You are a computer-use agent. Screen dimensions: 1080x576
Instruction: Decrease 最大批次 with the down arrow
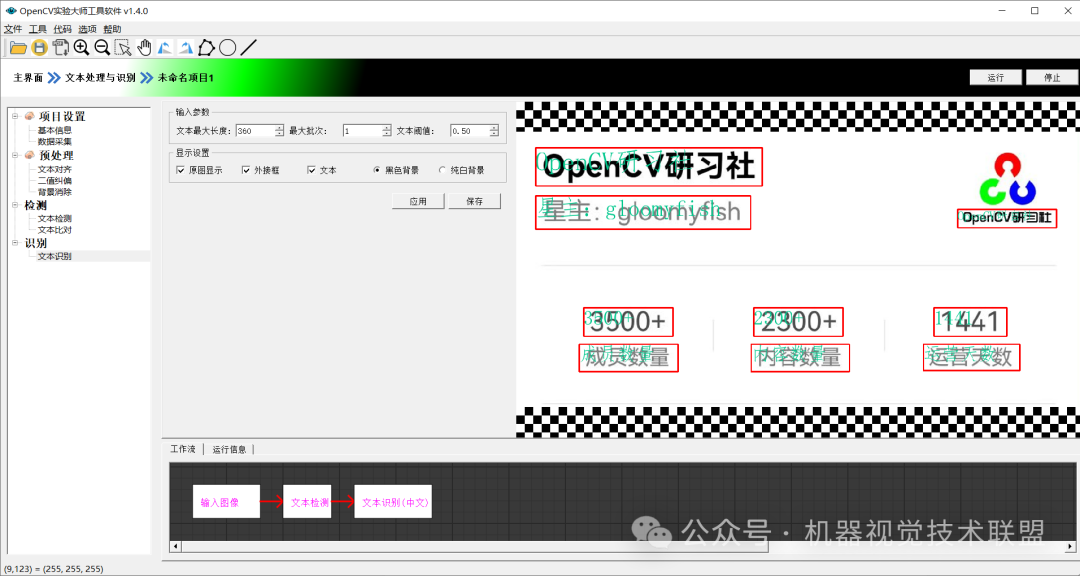click(x=386, y=134)
